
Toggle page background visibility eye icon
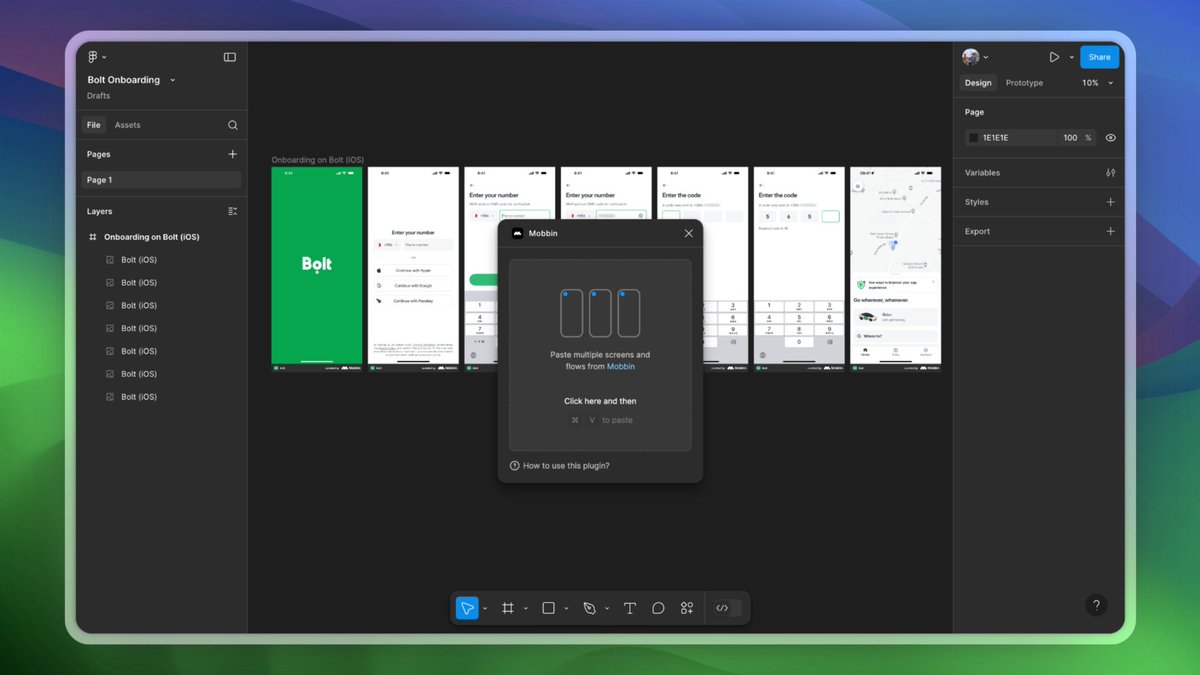(x=1111, y=138)
